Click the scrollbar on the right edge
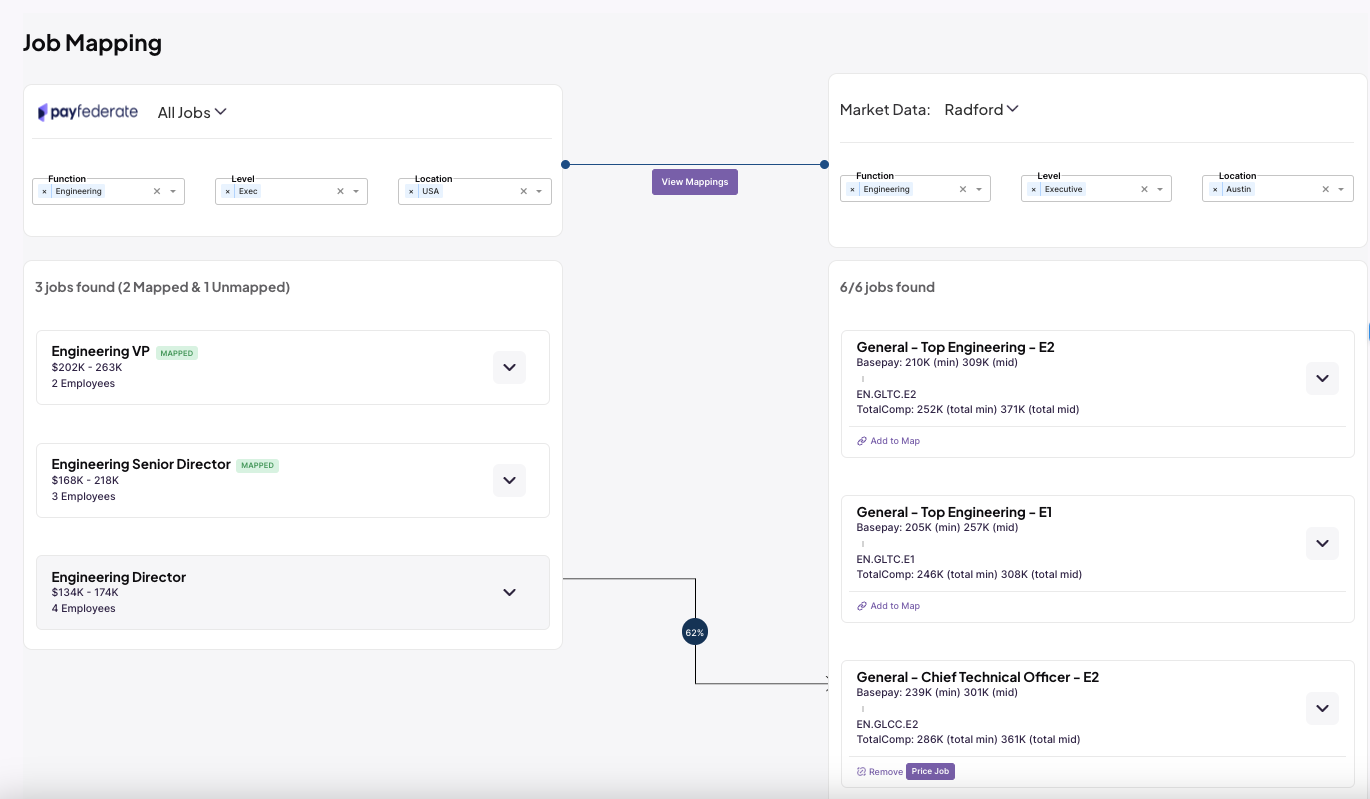1370x799 pixels. point(1366,330)
